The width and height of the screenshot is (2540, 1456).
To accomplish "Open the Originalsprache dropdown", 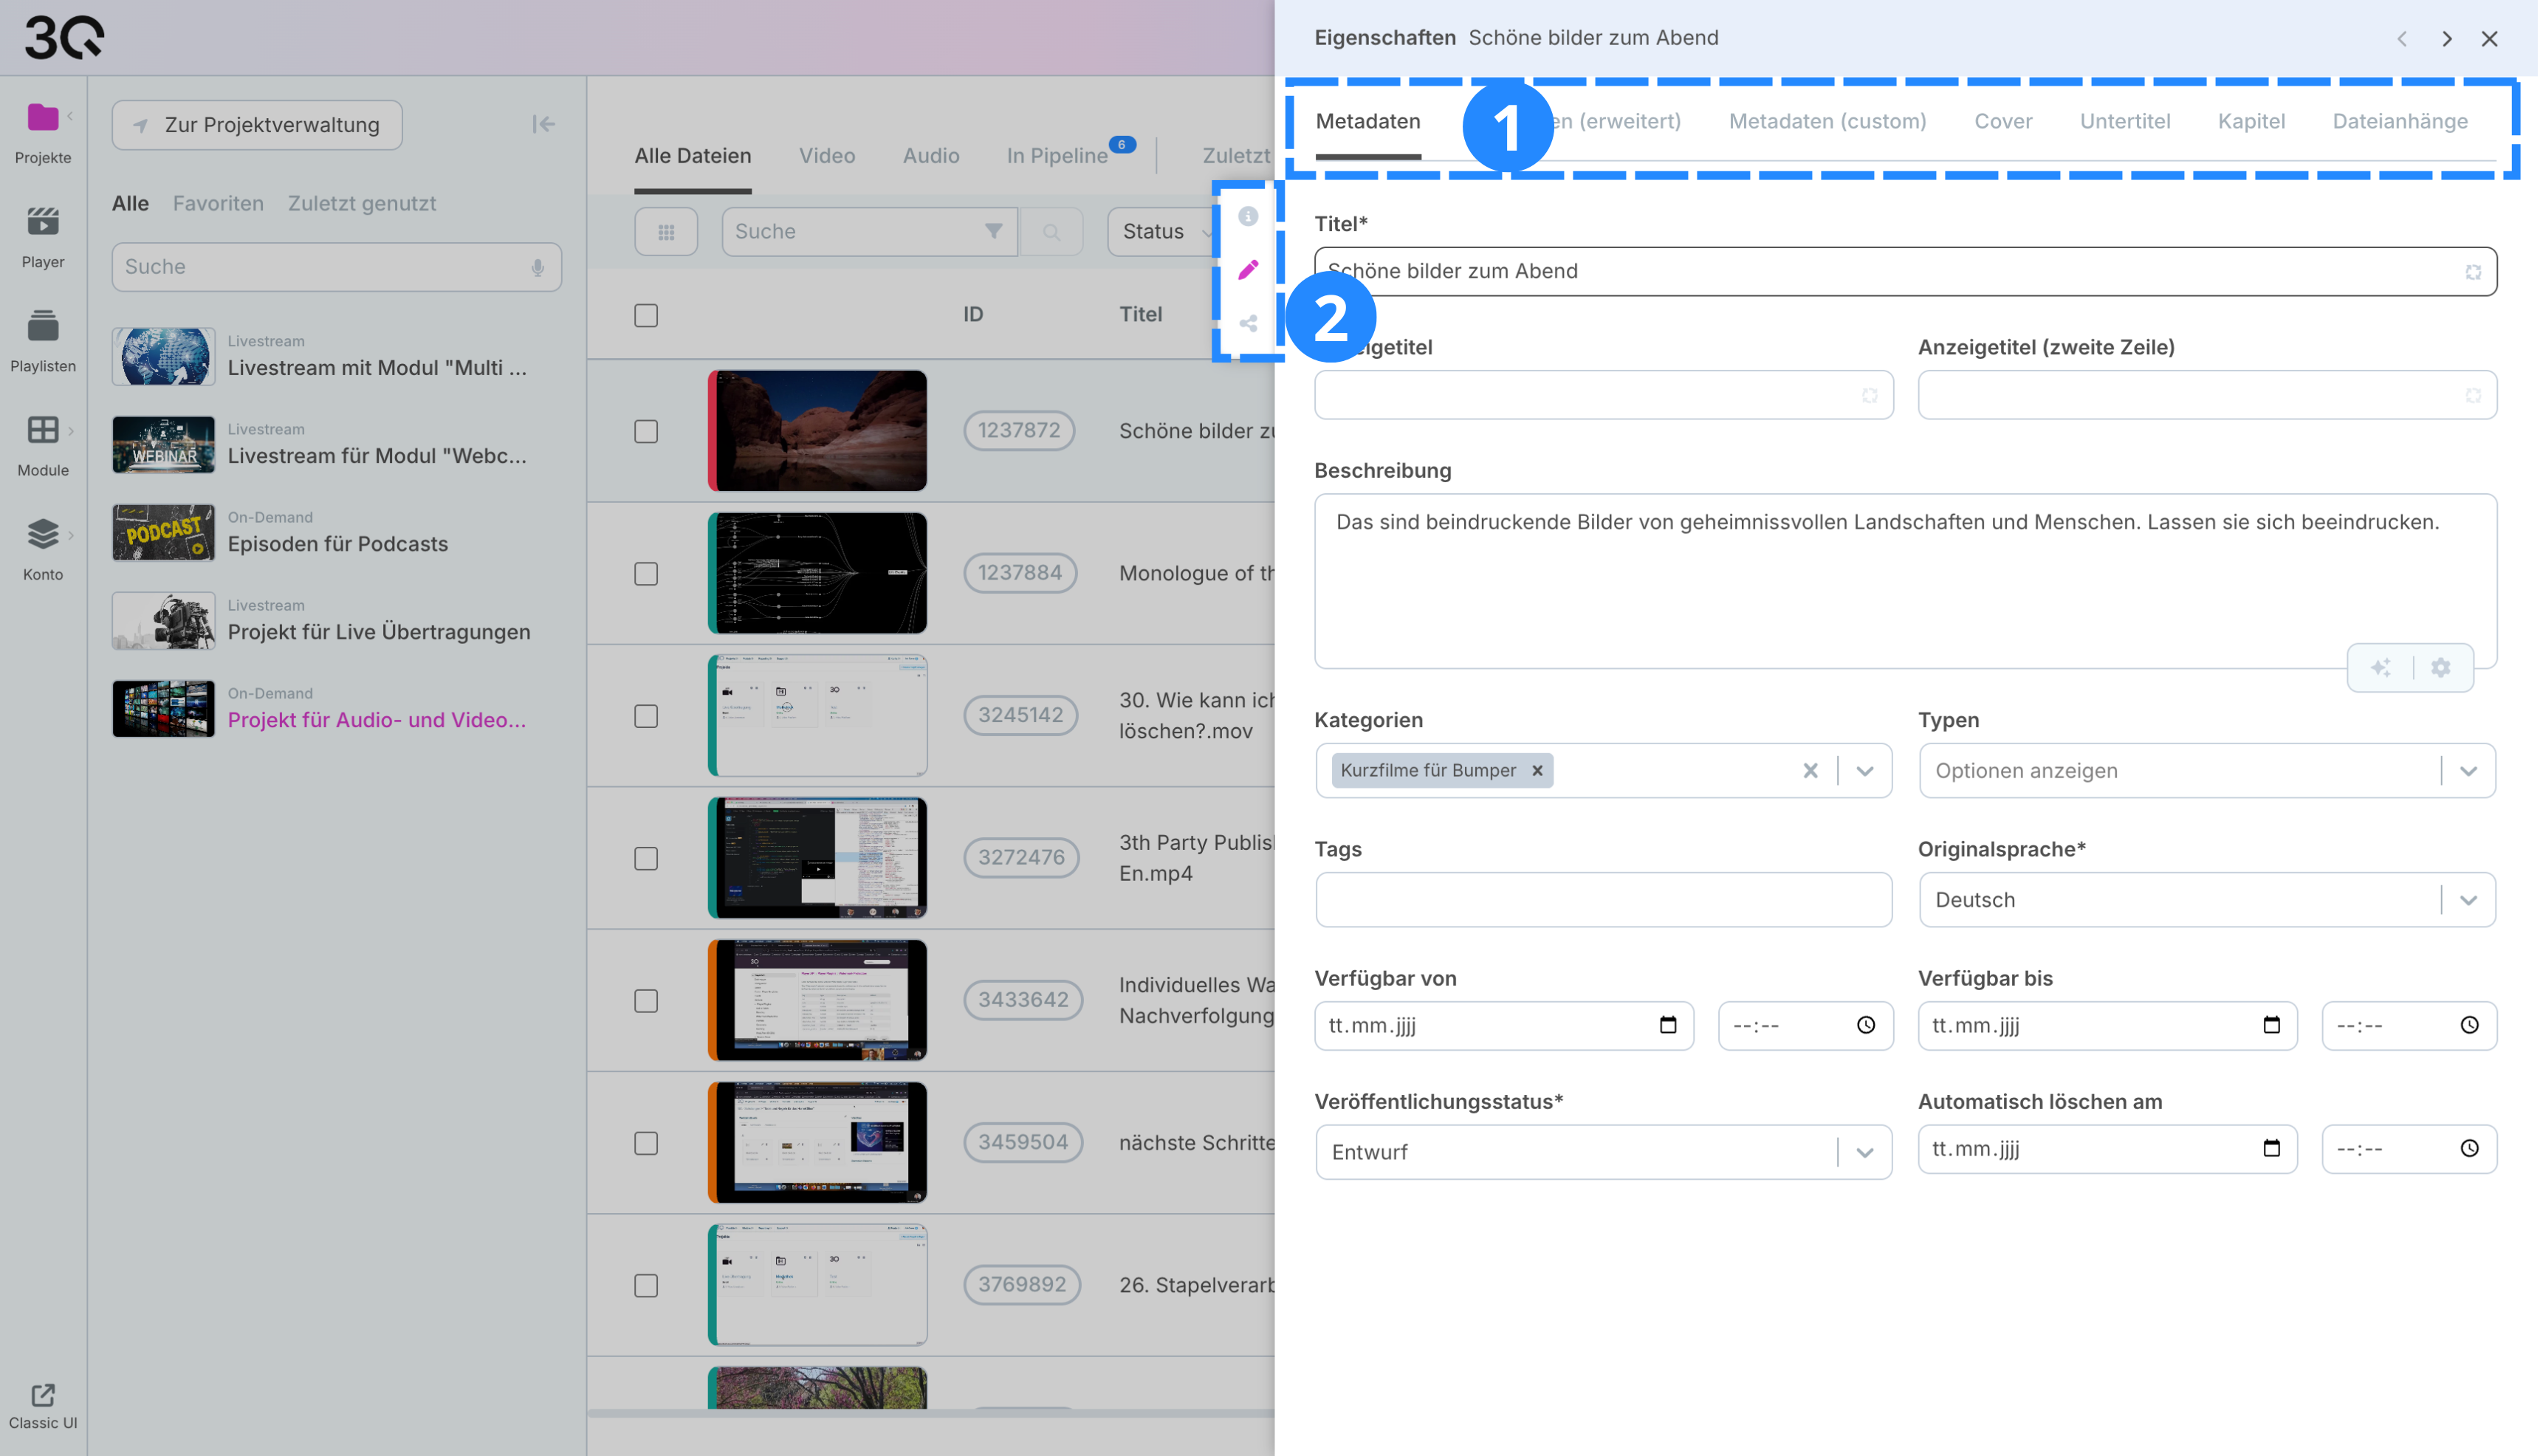I will (x=2468, y=900).
